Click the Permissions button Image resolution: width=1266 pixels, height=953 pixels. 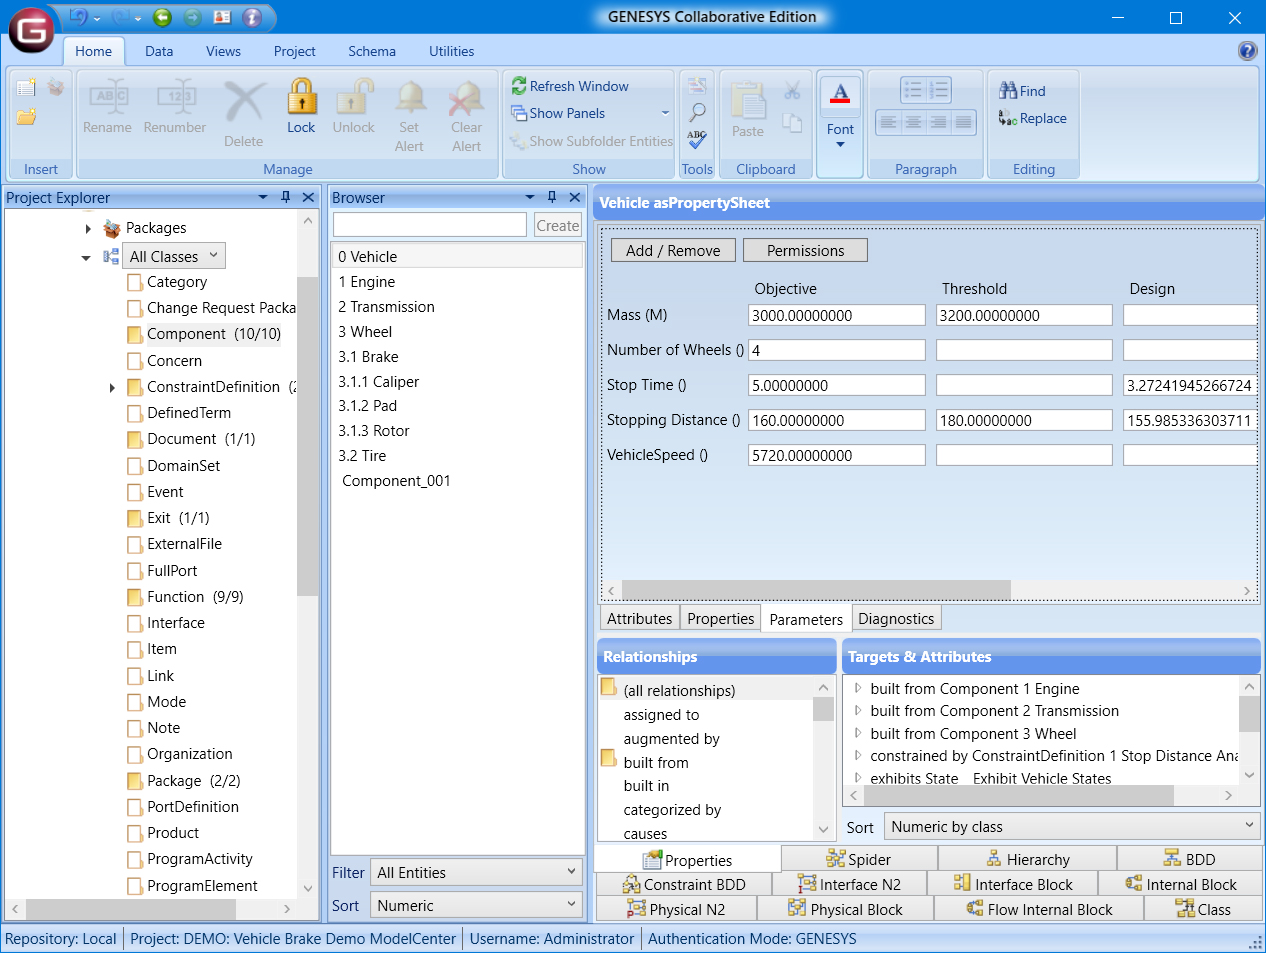(x=805, y=249)
